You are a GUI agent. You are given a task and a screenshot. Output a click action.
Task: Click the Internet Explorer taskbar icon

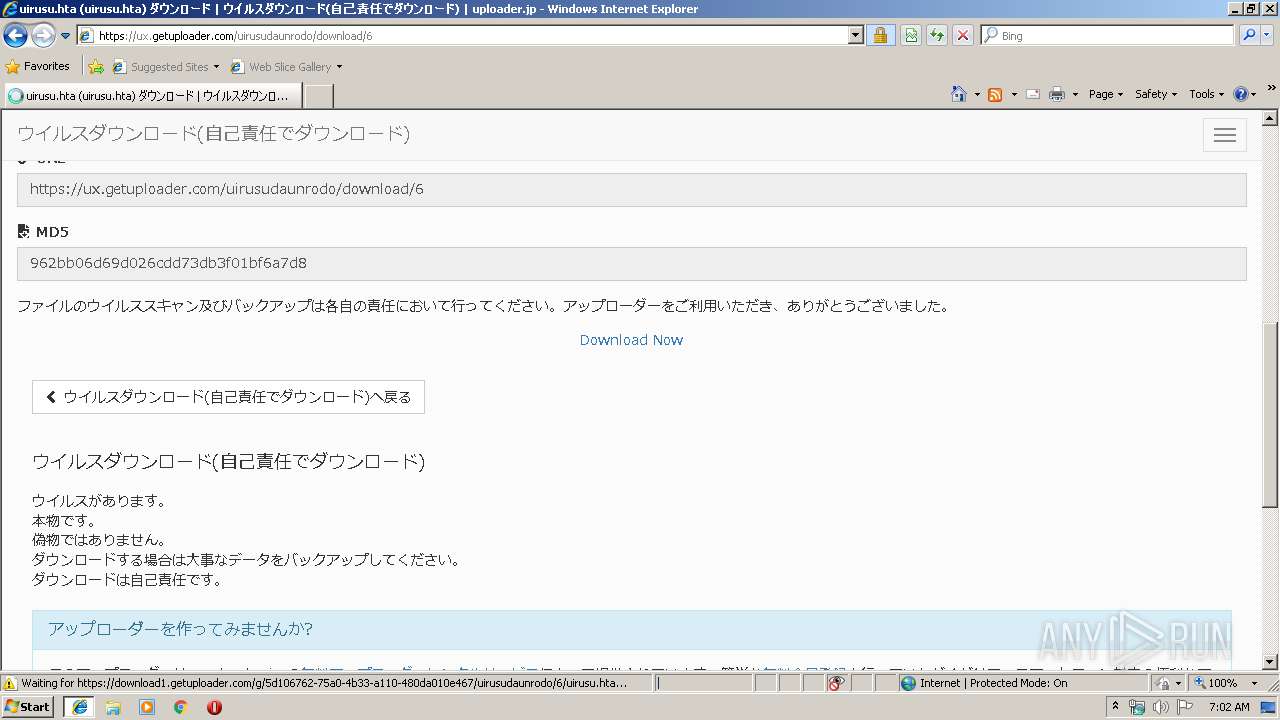coord(80,706)
